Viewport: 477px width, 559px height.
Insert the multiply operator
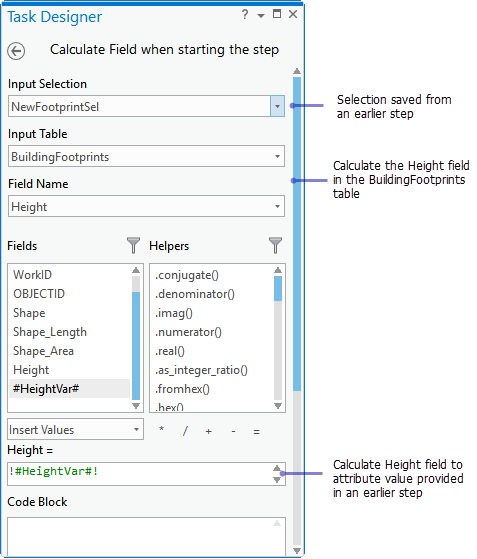(161, 430)
